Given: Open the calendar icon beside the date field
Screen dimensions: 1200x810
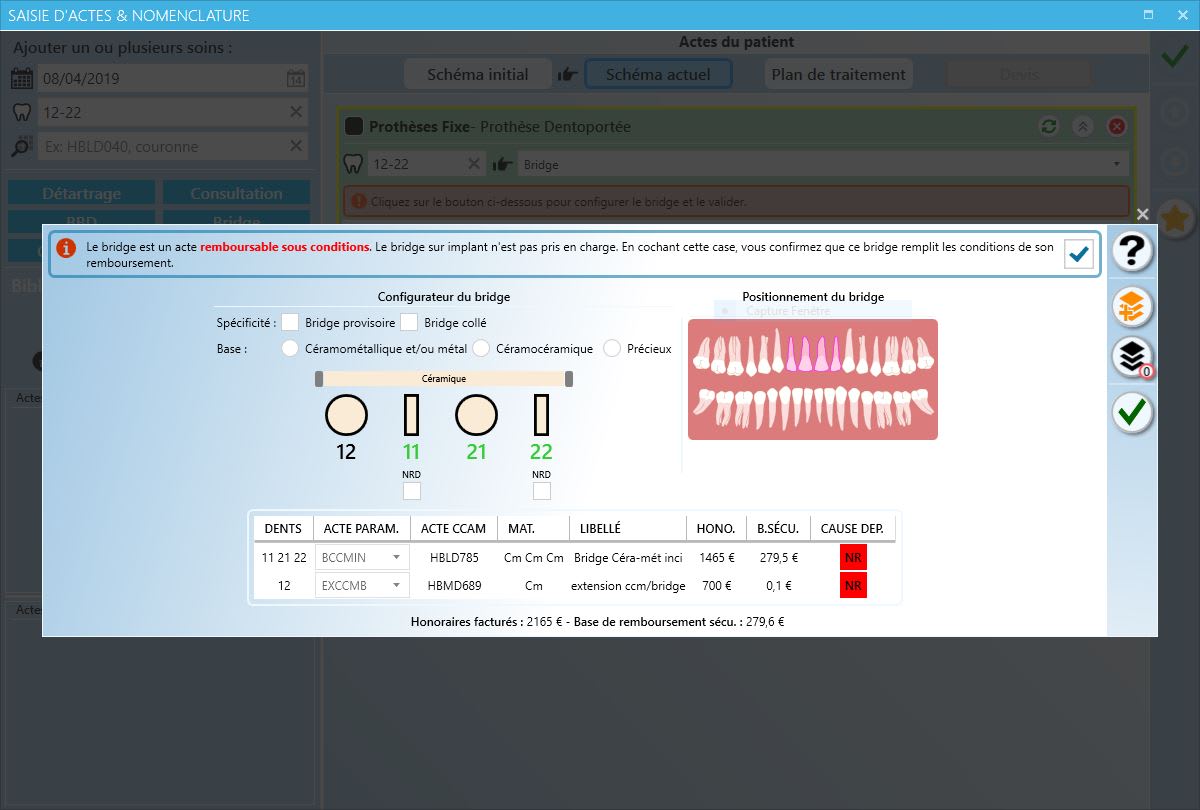Looking at the screenshot, I should pyautogui.click(x=296, y=79).
